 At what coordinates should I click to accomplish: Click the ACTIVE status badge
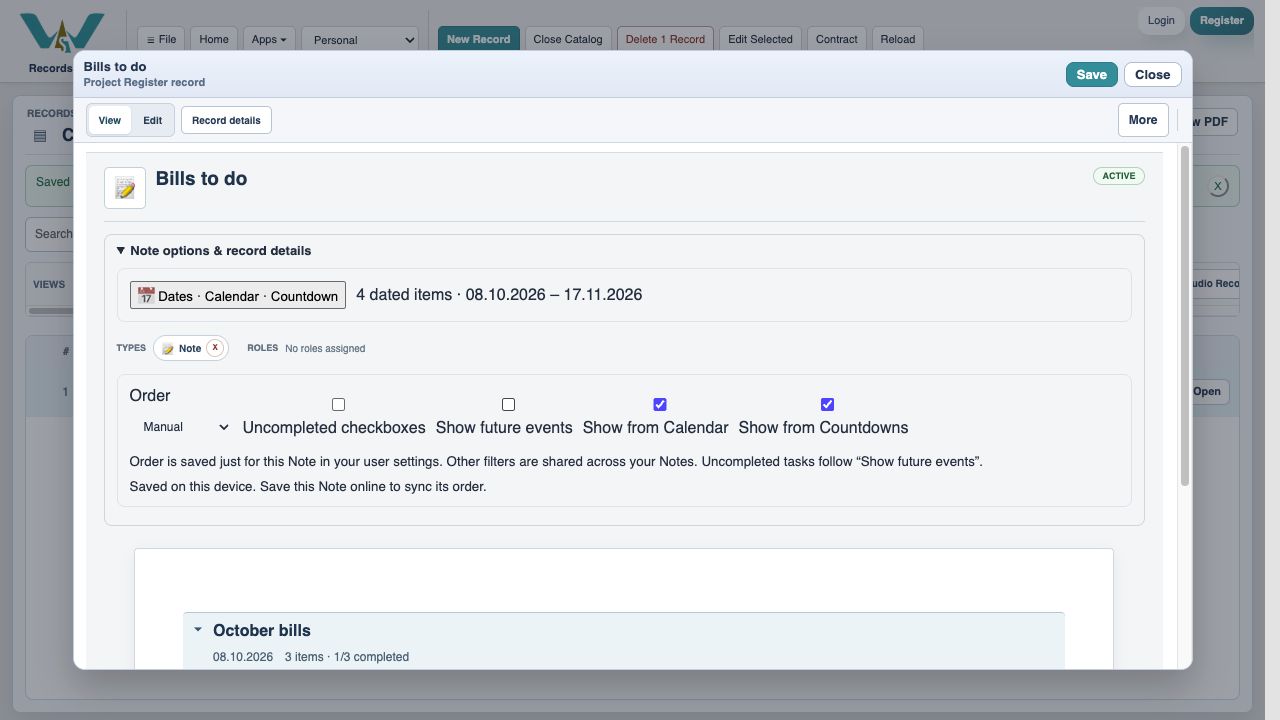pyautogui.click(x=1118, y=176)
